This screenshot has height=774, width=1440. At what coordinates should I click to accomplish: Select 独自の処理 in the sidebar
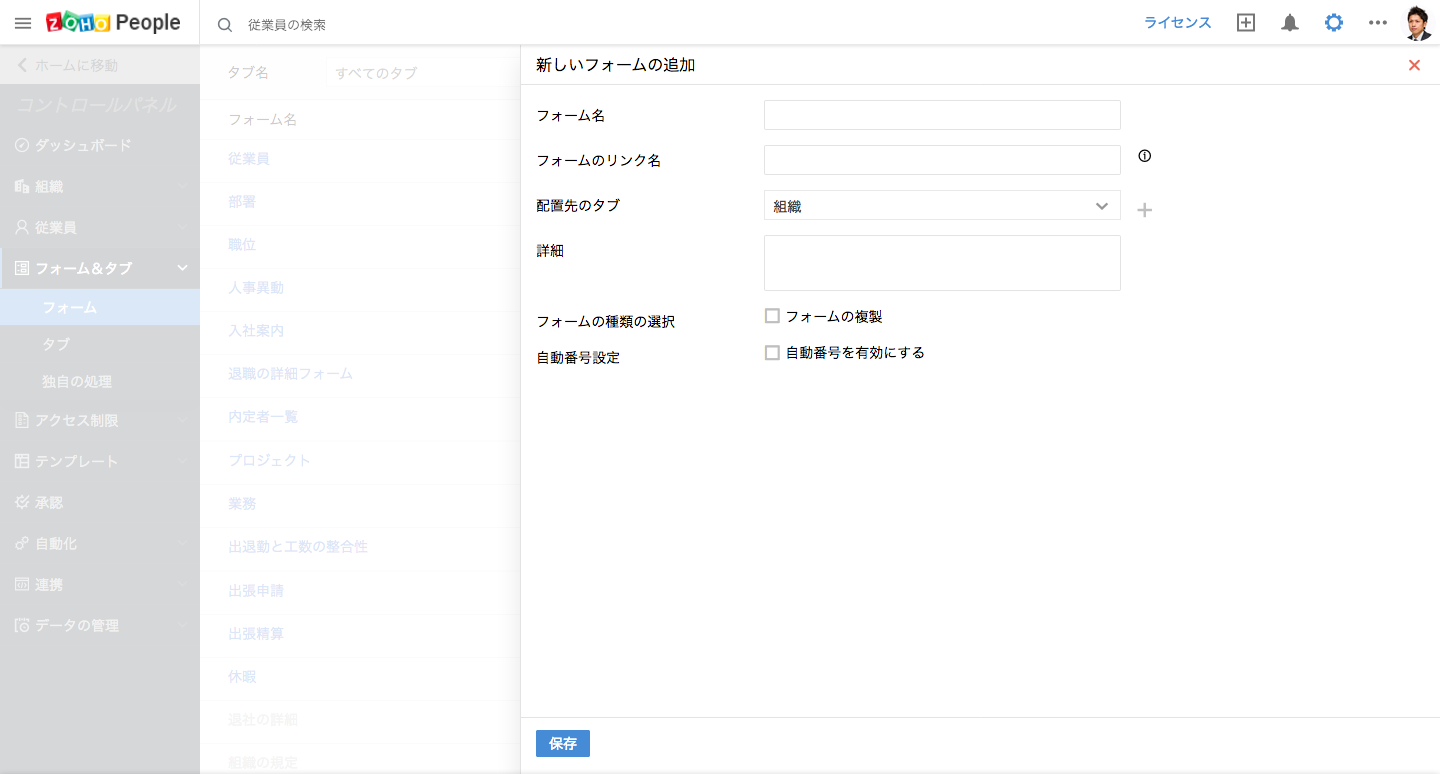pyautogui.click(x=77, y=382)
